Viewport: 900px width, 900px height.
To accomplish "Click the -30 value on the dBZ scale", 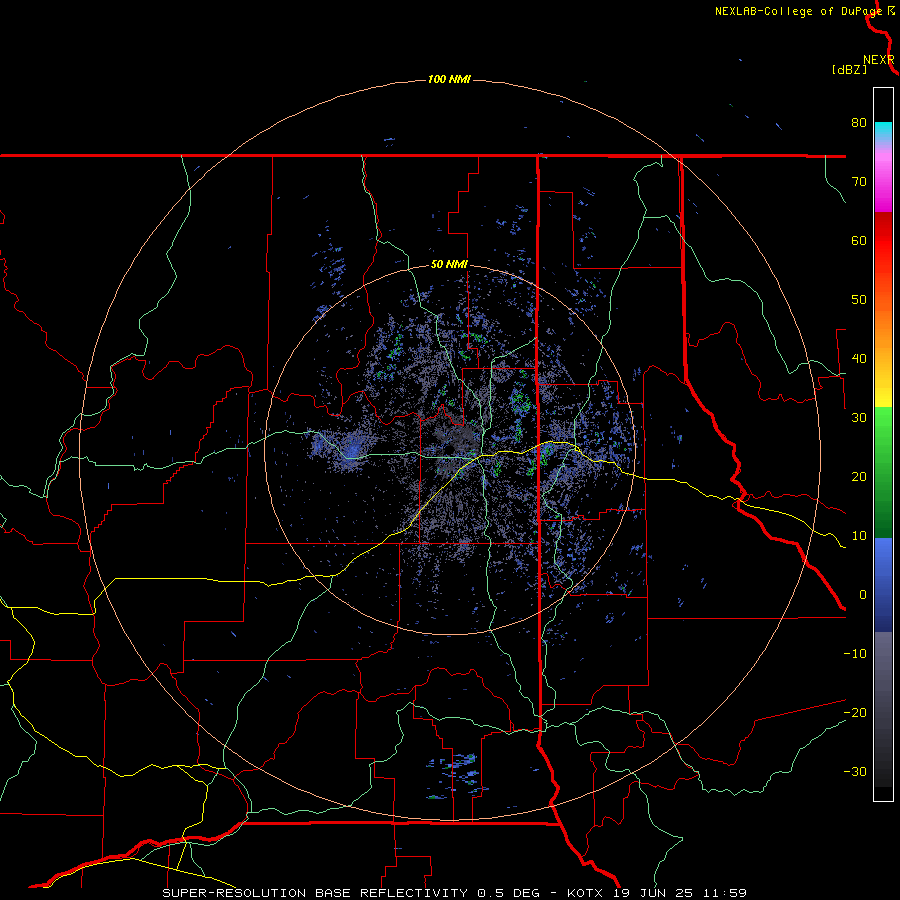I will (855, 771).
